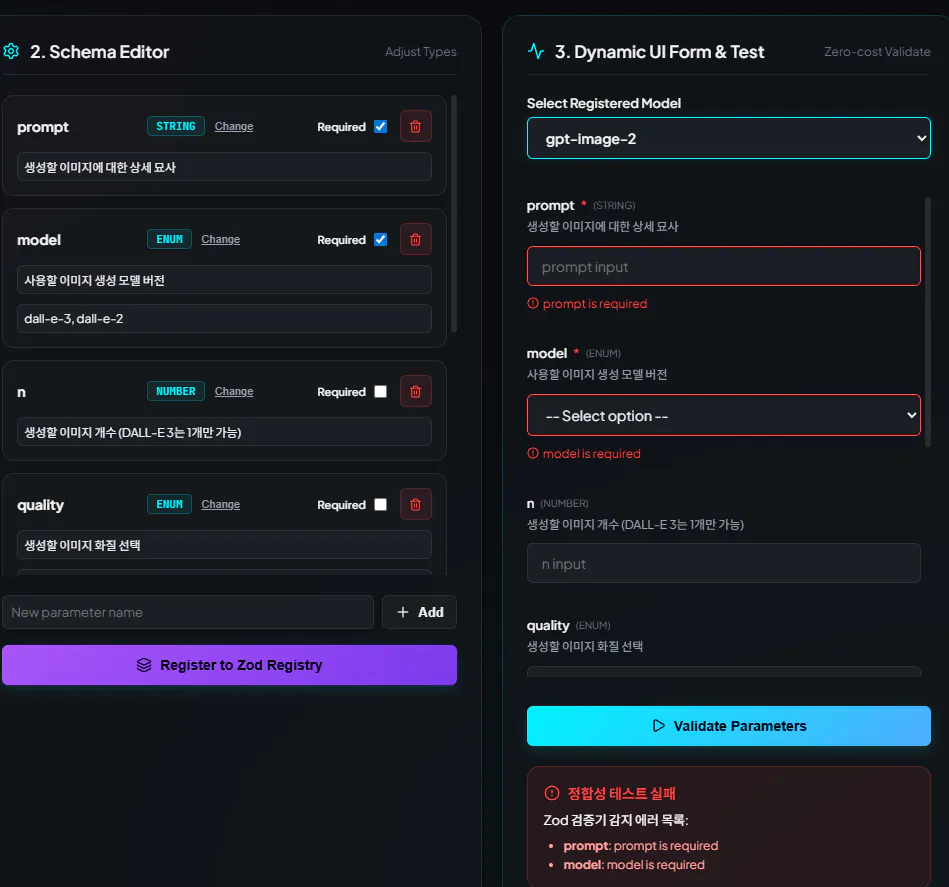Change the type of prompt parameter

click(234, 126)
